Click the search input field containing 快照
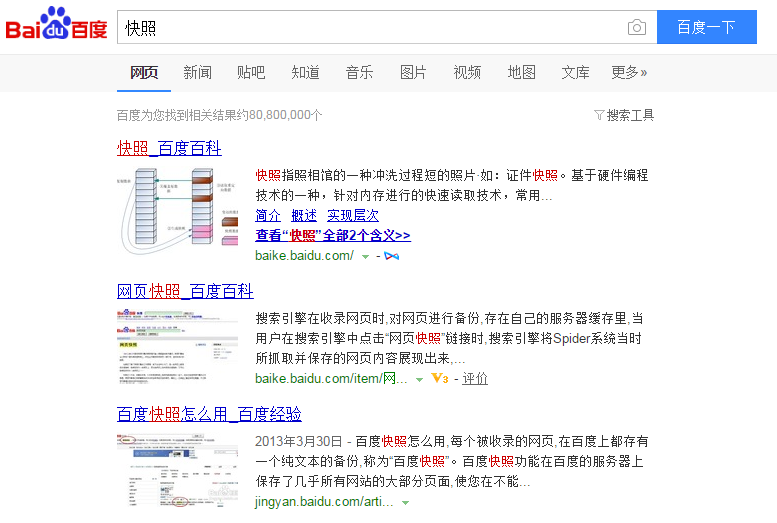The height and width of the screenshot is (523, 777). [x=370, y=27]
